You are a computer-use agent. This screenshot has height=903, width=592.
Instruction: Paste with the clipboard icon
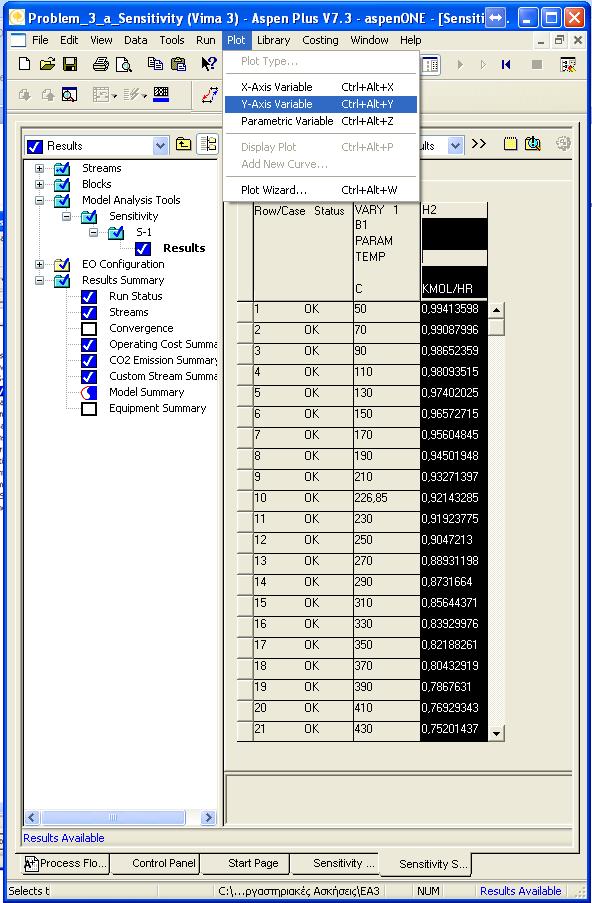pyautogui.click(x=179, y=64)
